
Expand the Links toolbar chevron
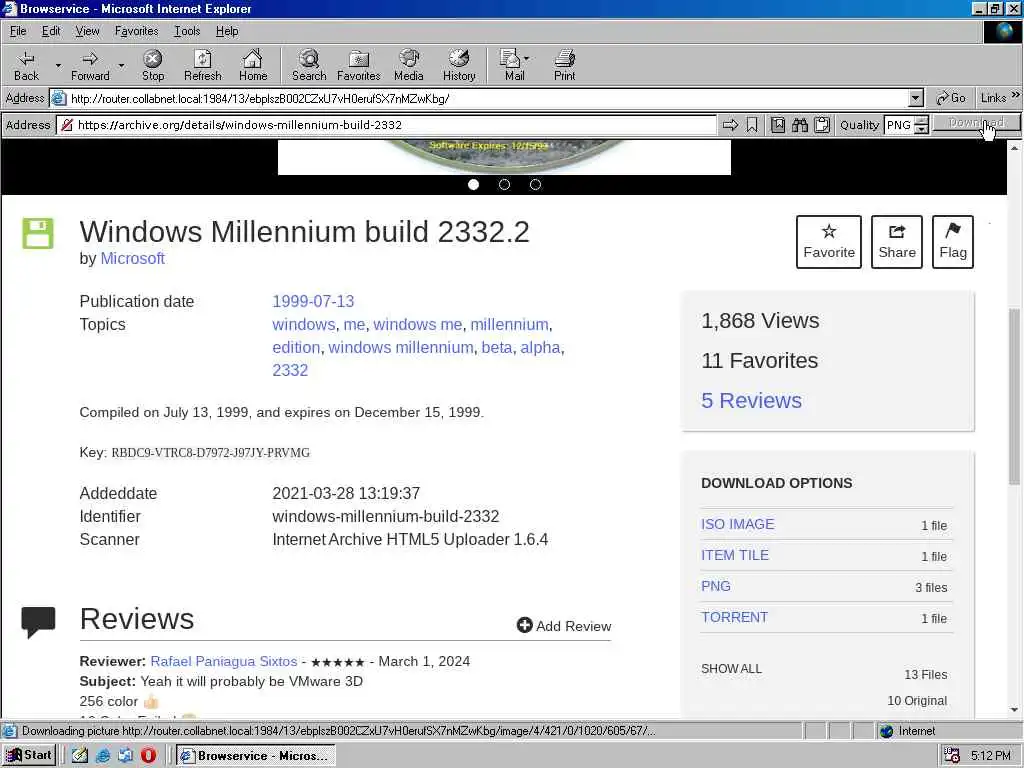point(1016,95)
